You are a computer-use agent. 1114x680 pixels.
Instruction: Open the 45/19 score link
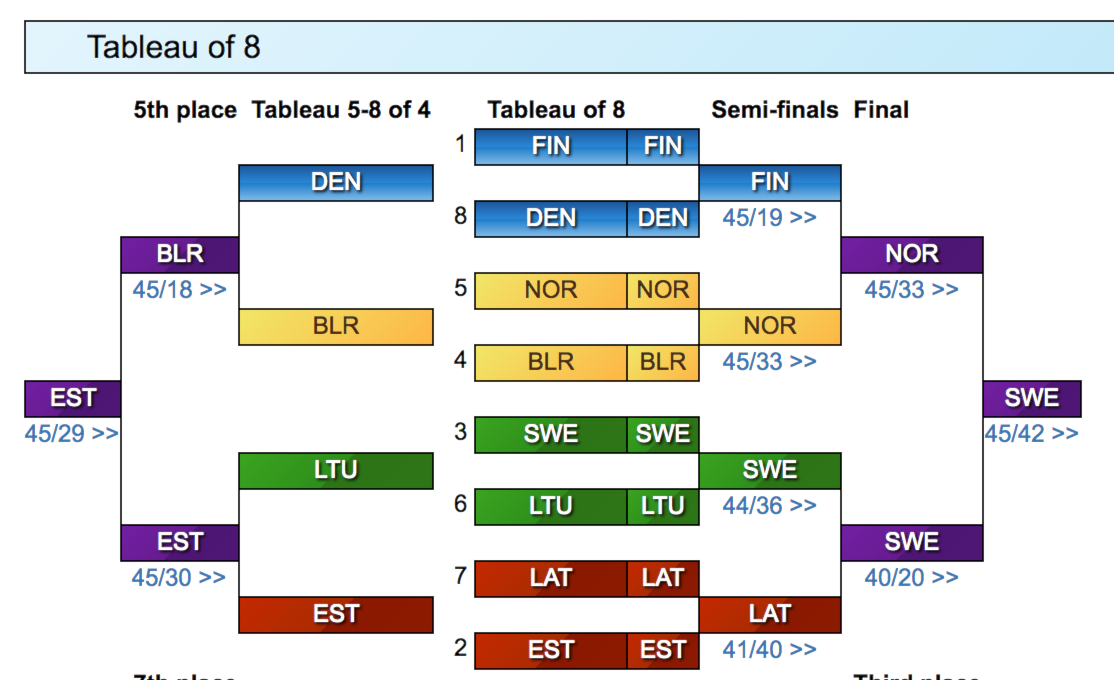(x=769, y=218)
